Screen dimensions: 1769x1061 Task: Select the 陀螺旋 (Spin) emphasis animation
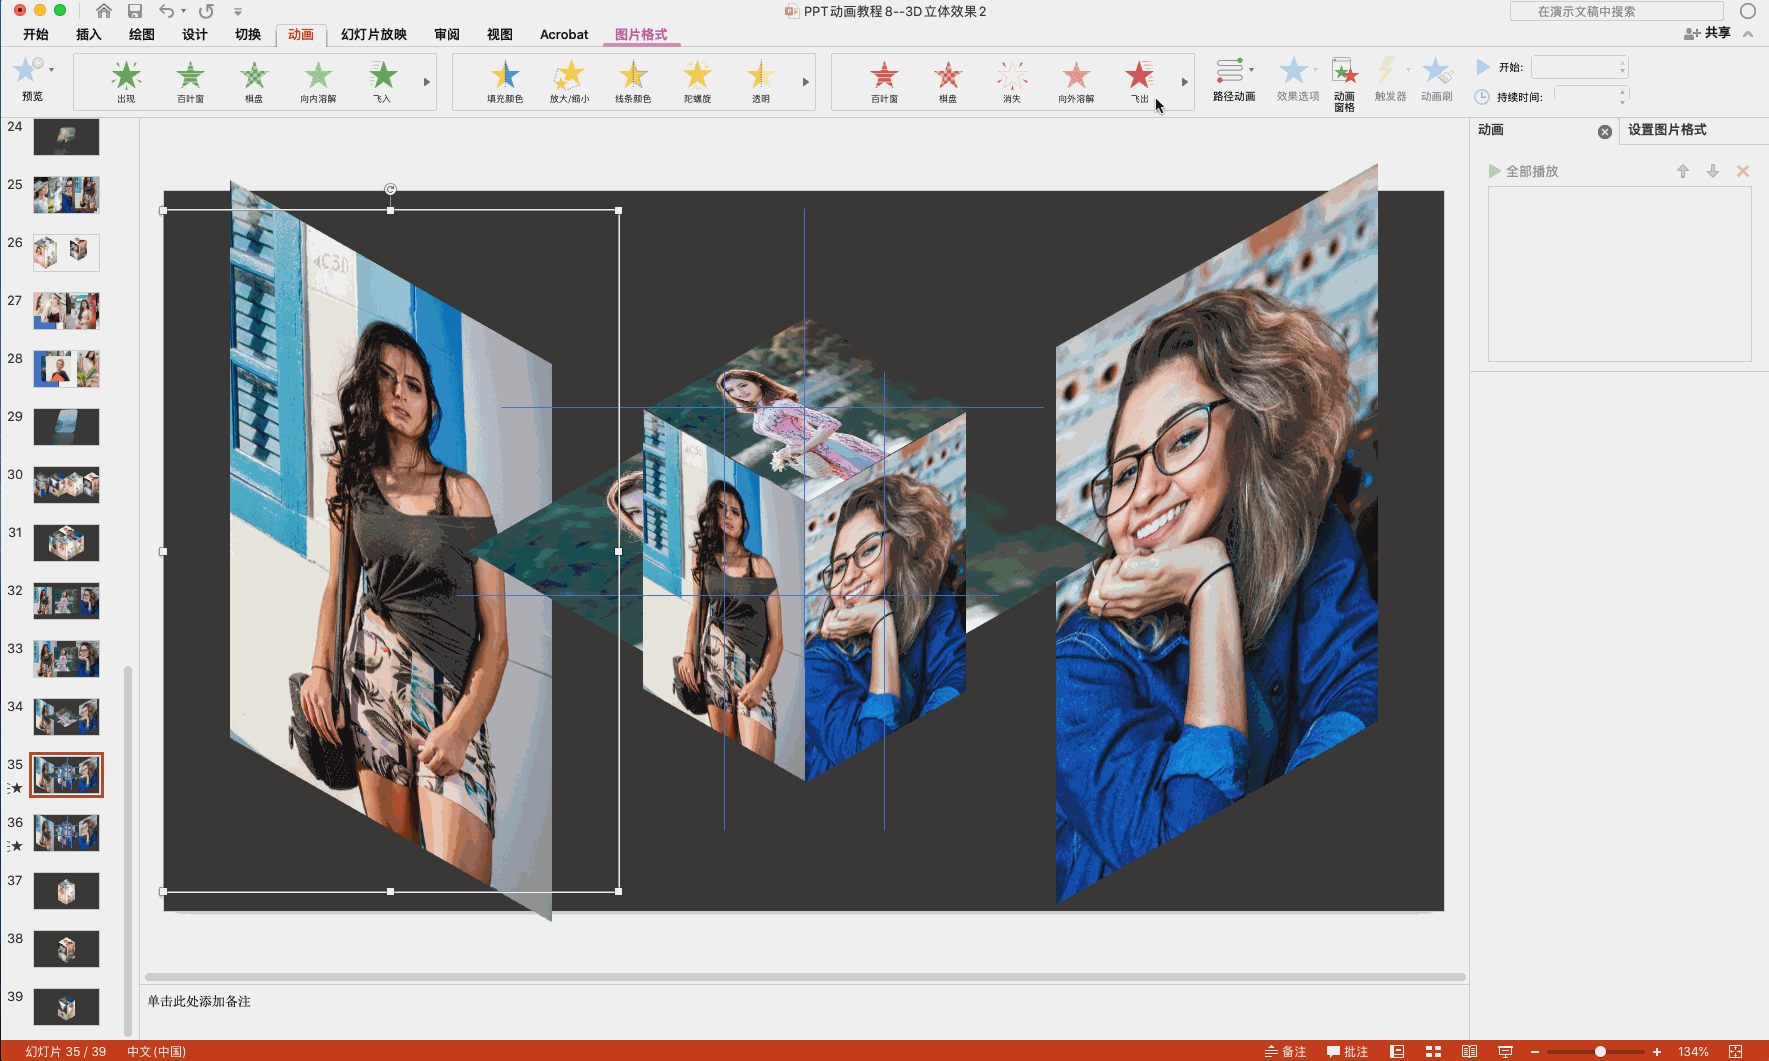point(697,79)
